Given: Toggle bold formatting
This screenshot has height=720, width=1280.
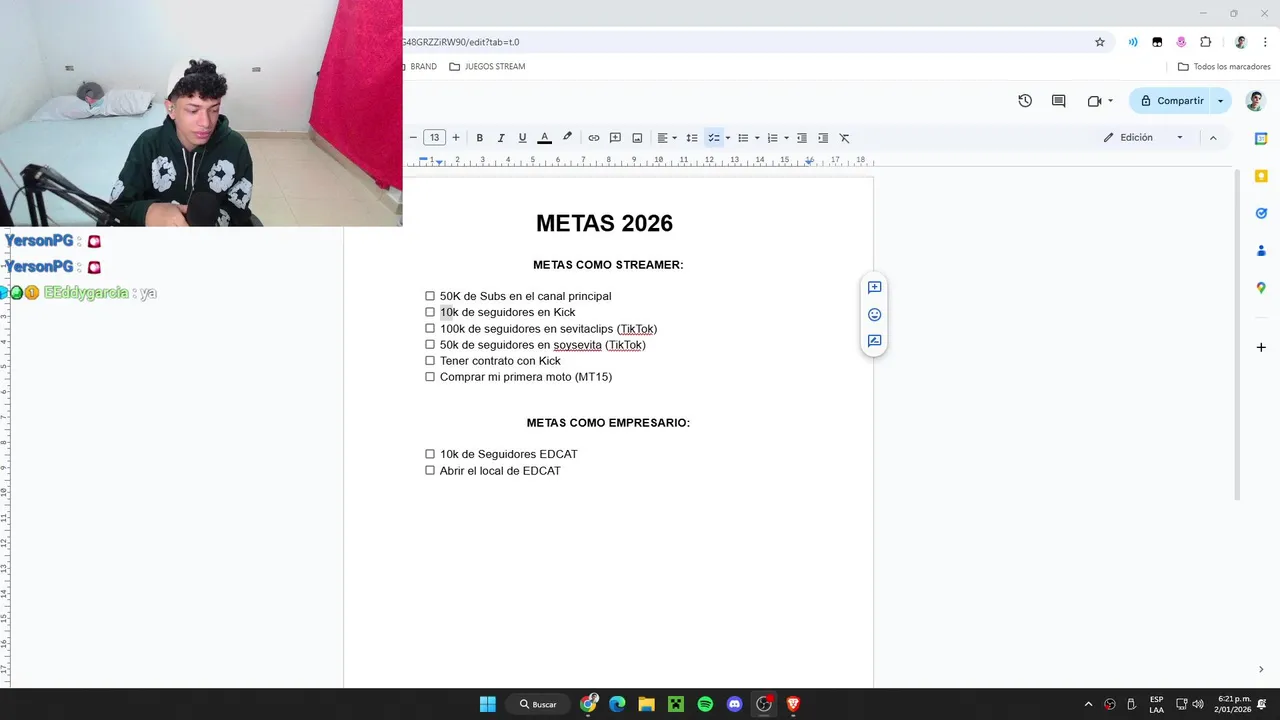Looking at the screenshot, I should [480, 138].
